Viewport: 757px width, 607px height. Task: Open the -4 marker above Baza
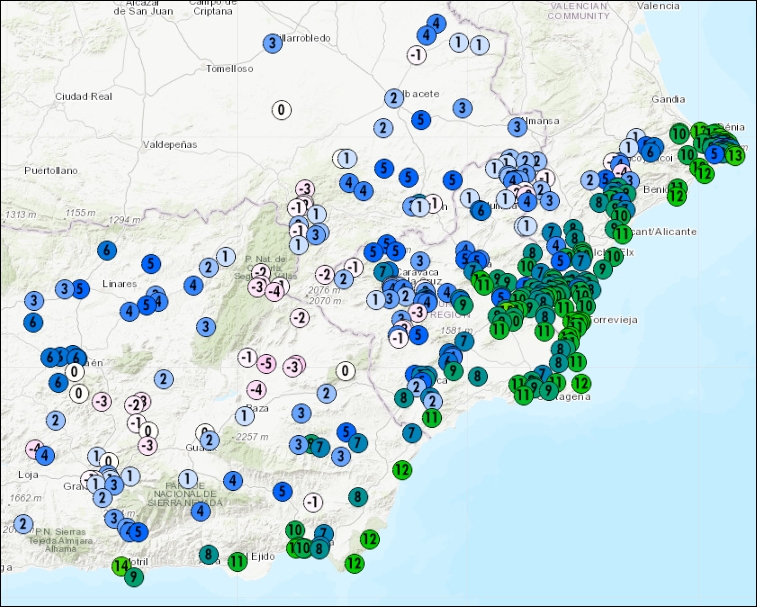tap(256, 389)
